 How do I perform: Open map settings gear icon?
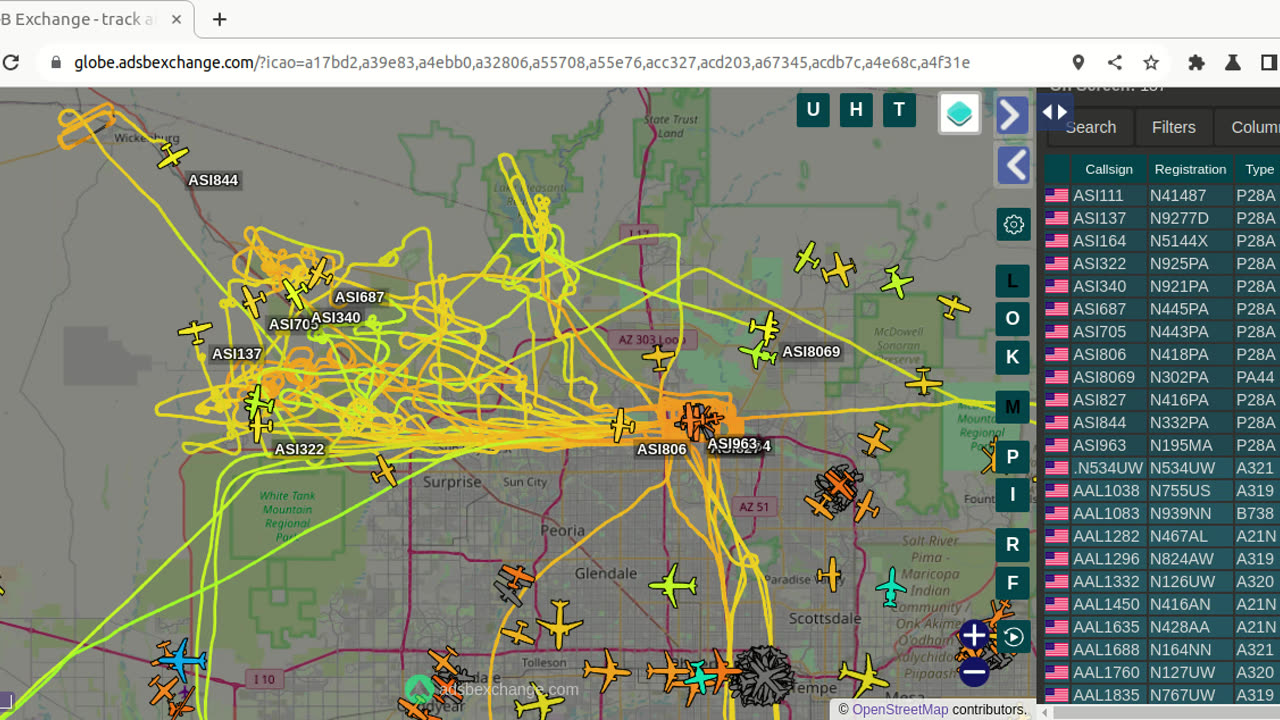[x=1013, y=224]
